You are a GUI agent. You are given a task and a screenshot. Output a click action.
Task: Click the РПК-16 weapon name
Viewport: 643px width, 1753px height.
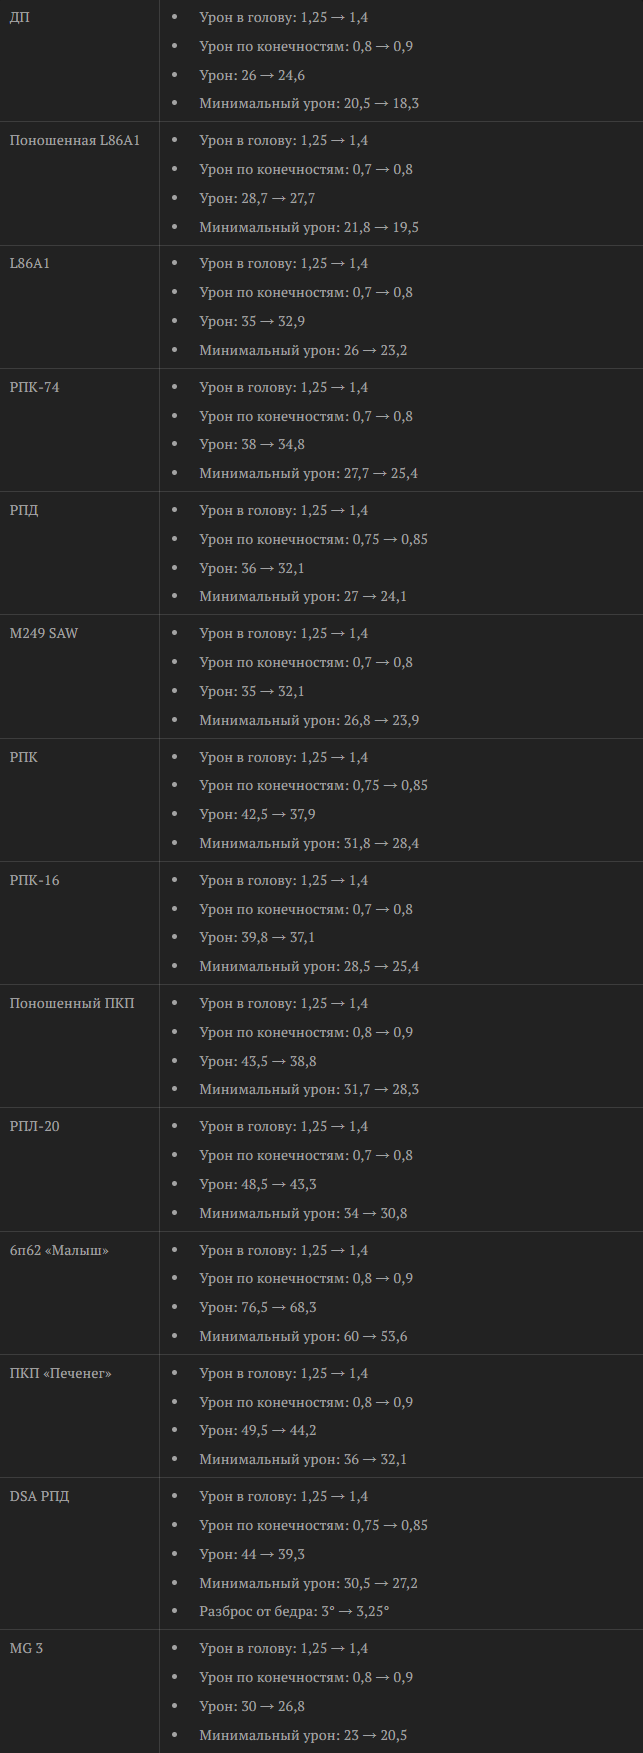(x=34, y=880)
